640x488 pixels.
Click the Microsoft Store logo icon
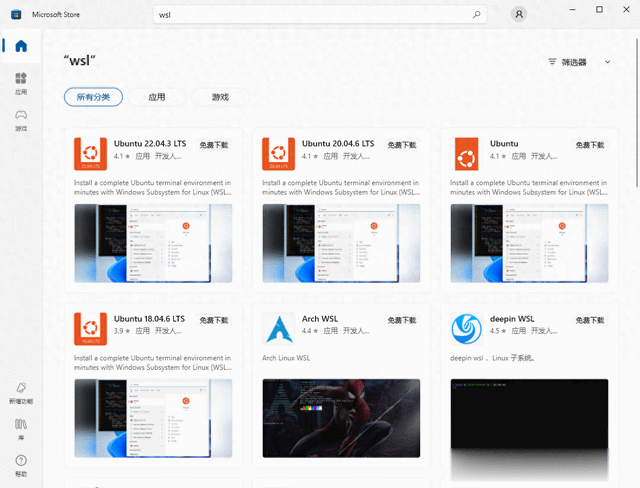(x=16, y=15)
